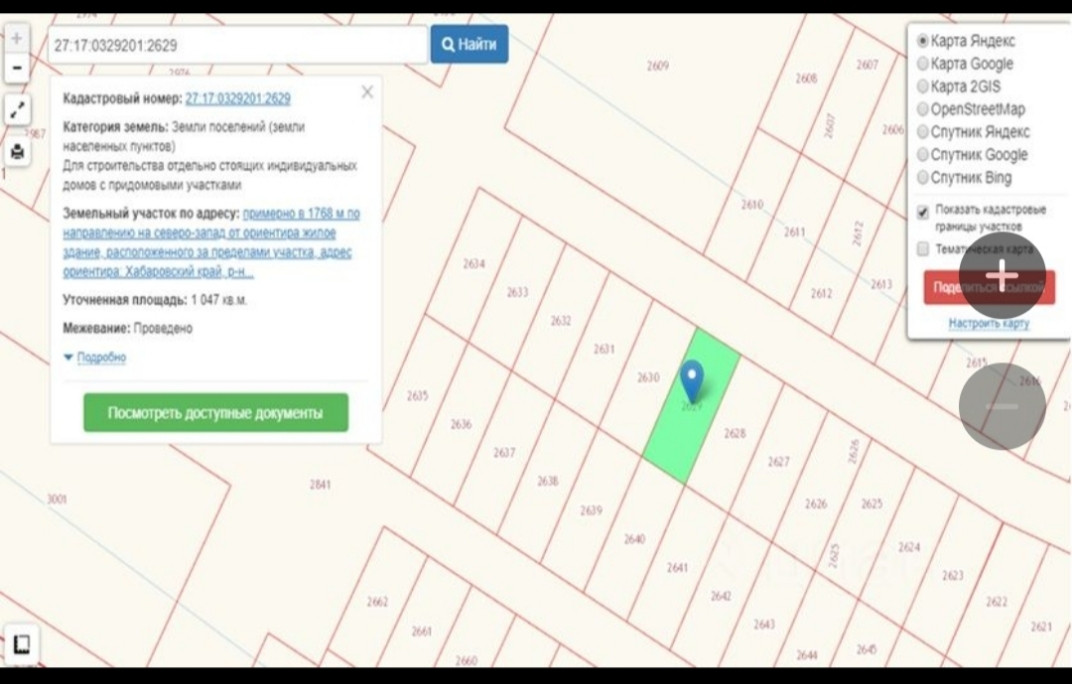Select the Спутник Яндекс radio option
1072x684 pixels.
coord(922,131)
